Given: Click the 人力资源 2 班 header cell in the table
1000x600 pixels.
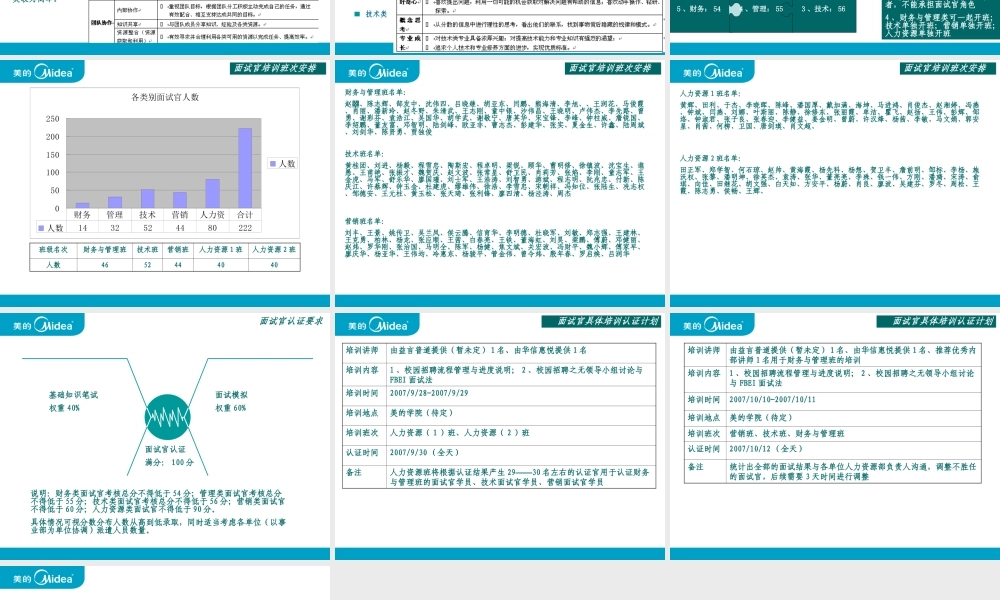Looking at the screenshot, I should pyautogui.click(x=274, y=250).
